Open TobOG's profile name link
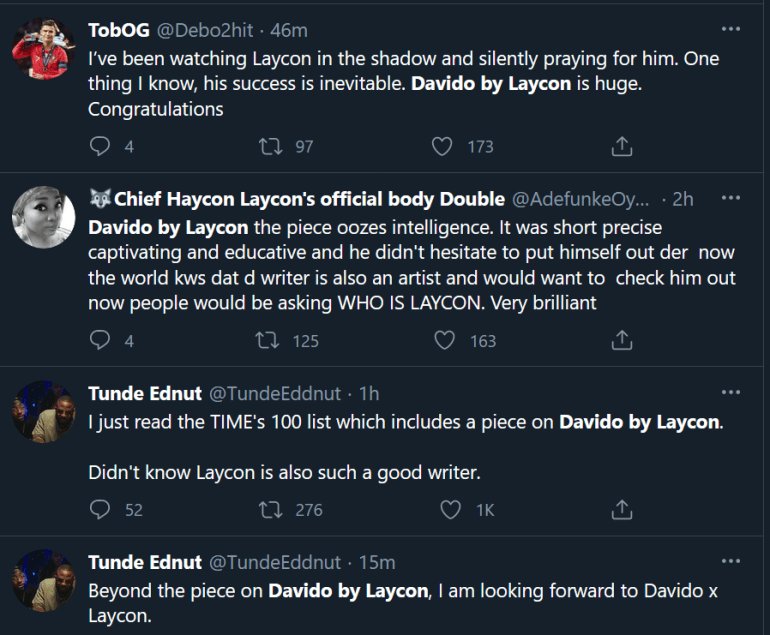 point(116,30)
